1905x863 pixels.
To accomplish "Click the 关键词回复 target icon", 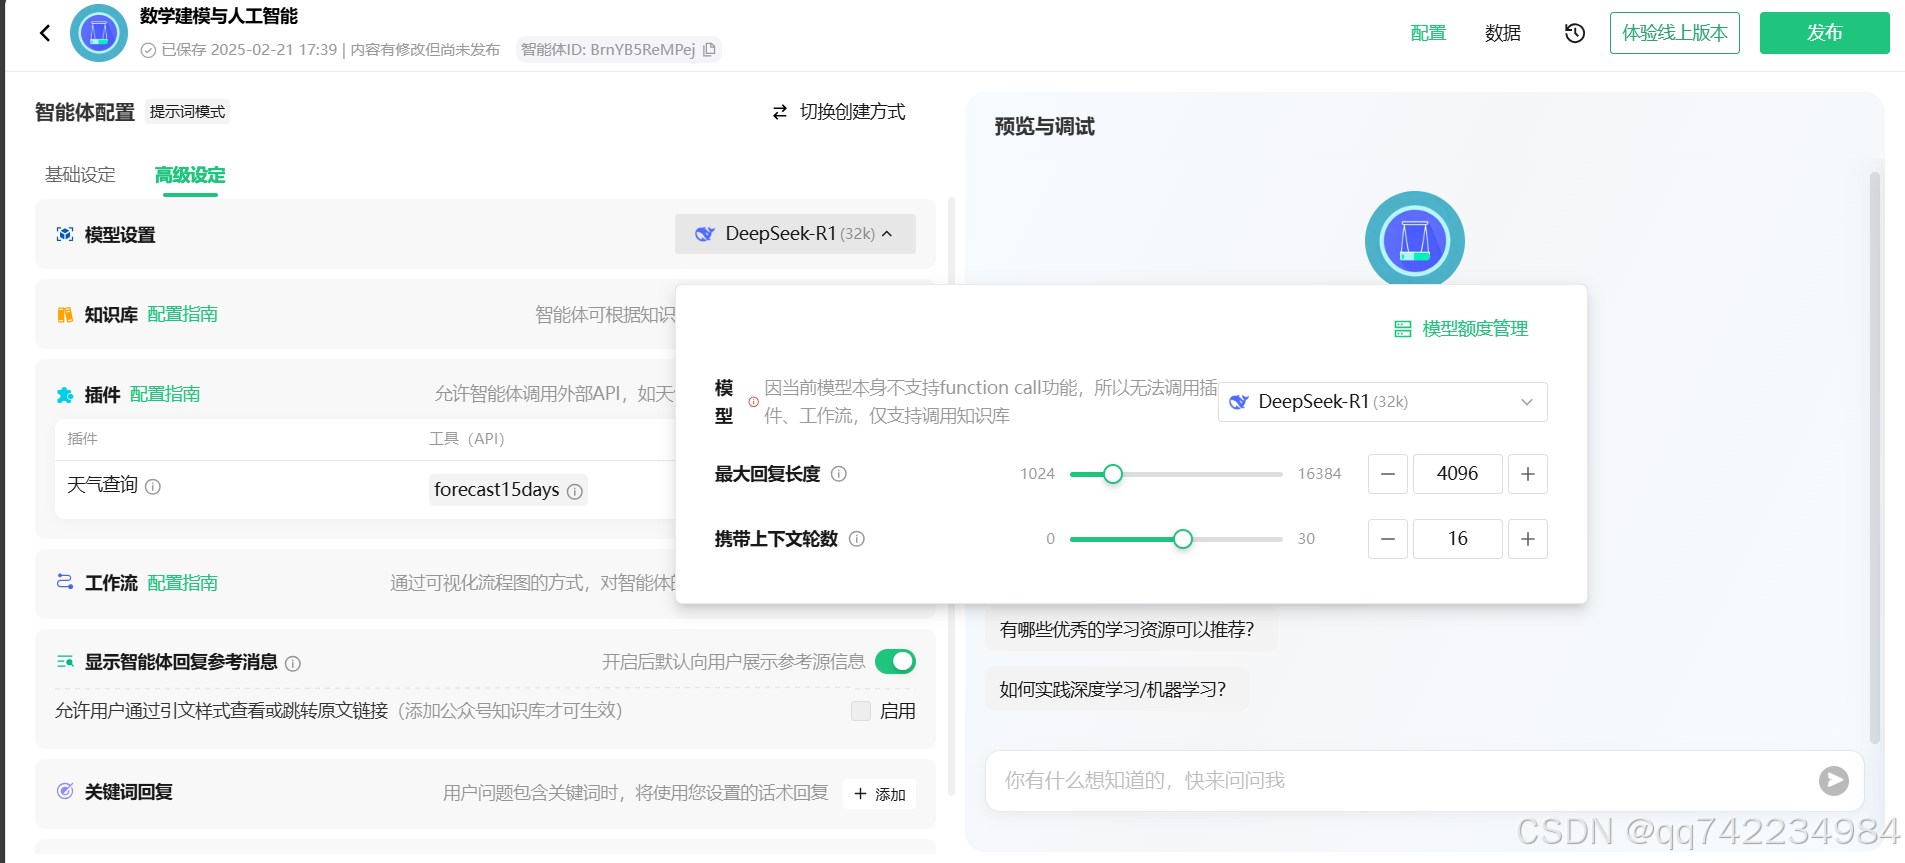I will [x=65, y=791].
